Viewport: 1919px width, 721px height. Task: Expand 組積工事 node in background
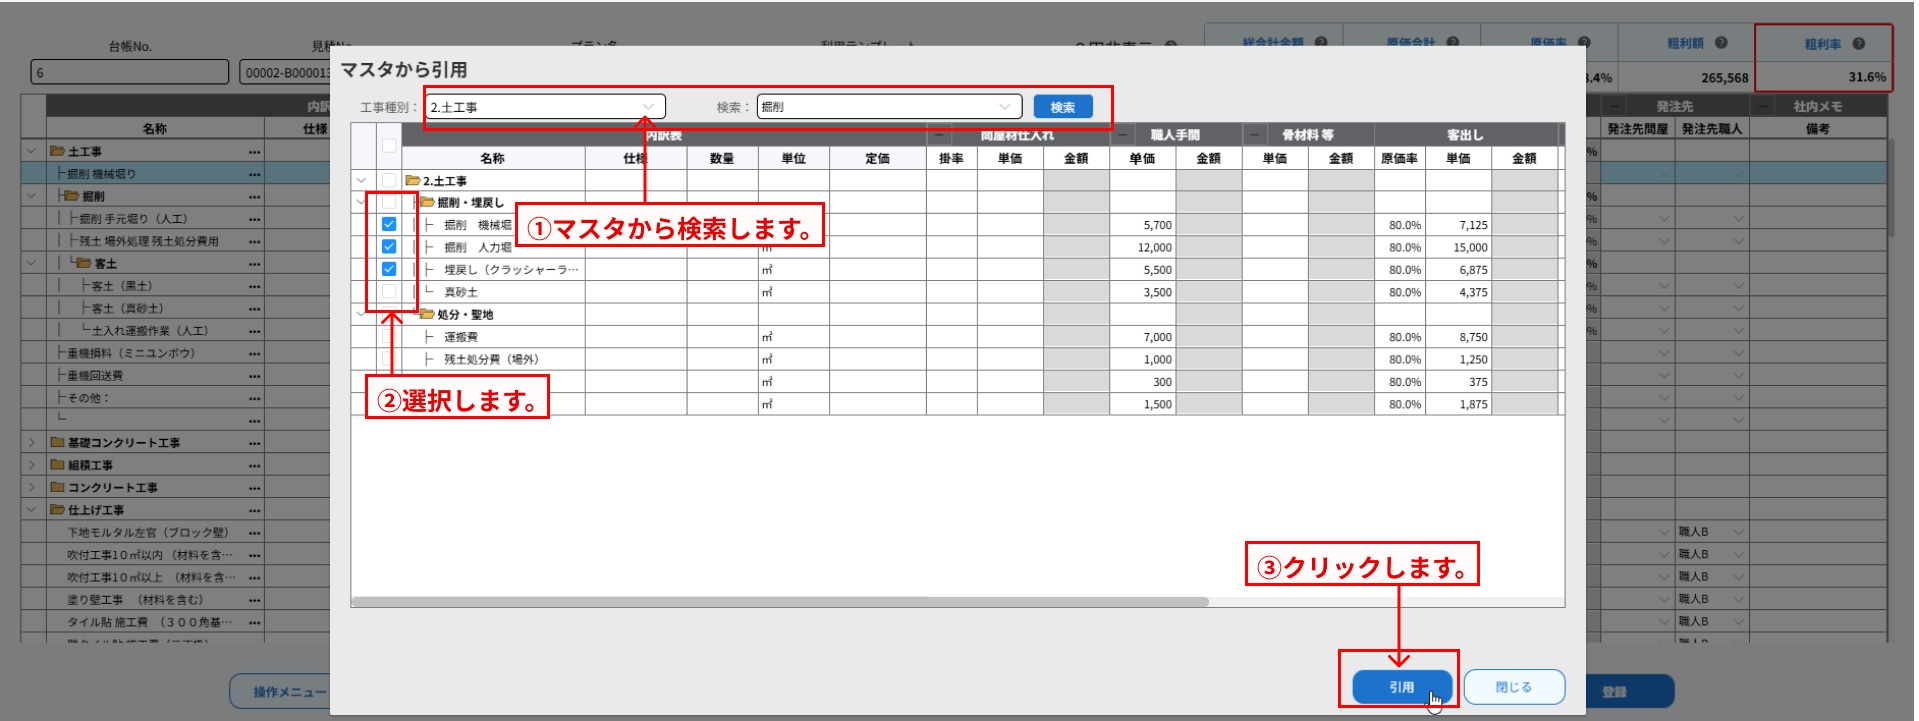[x=31, y=465]
